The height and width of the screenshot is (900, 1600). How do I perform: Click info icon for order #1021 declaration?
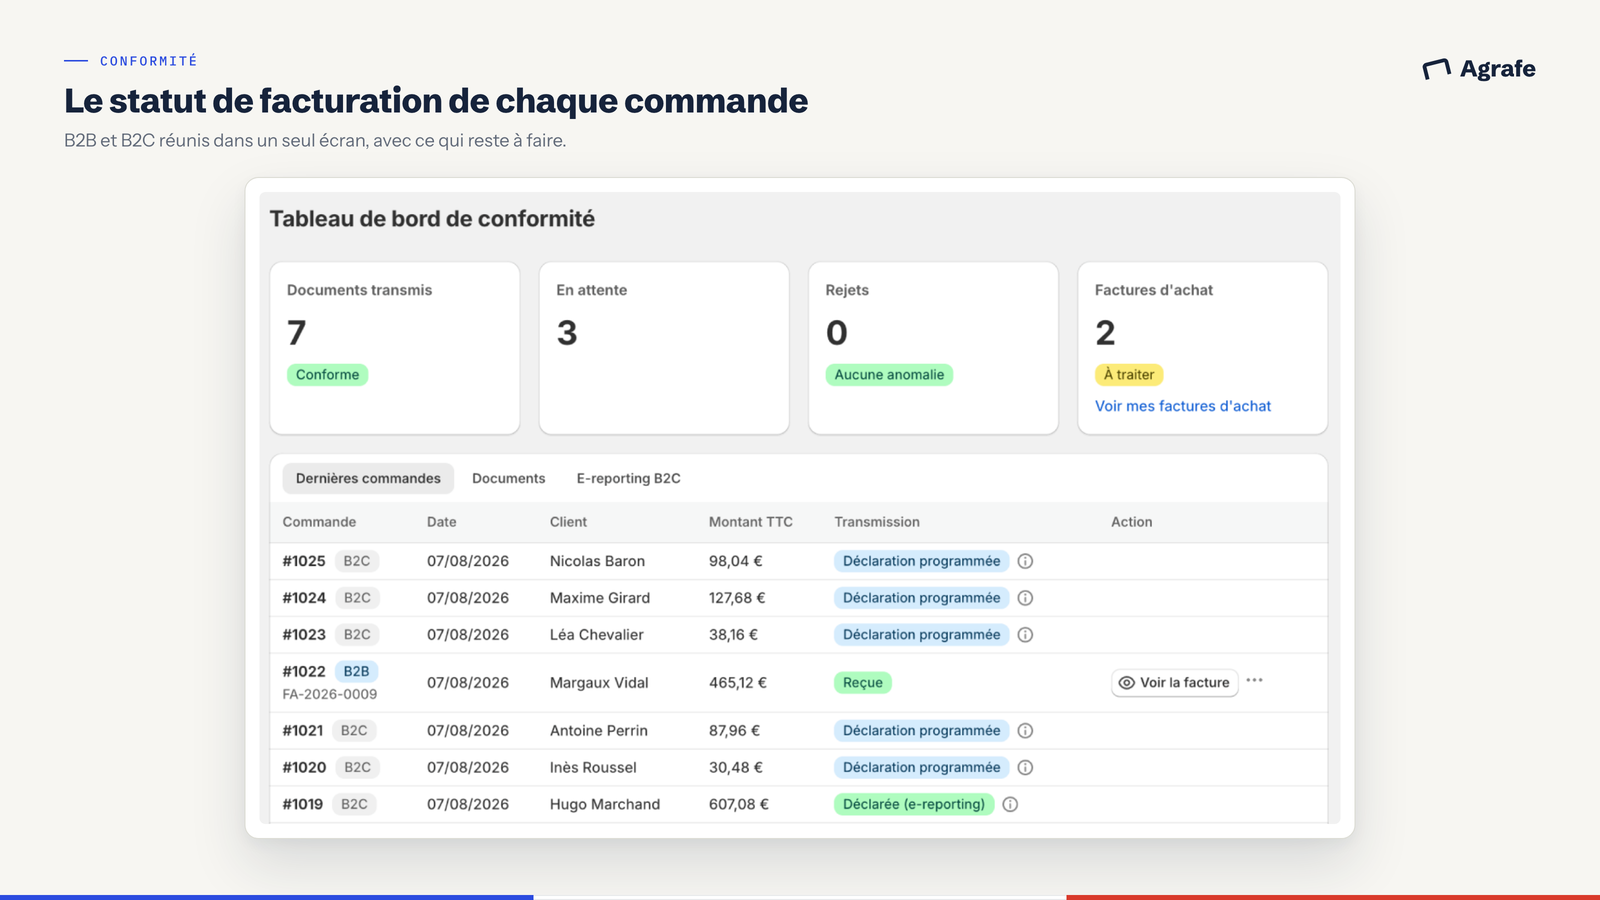[1025, 731]
